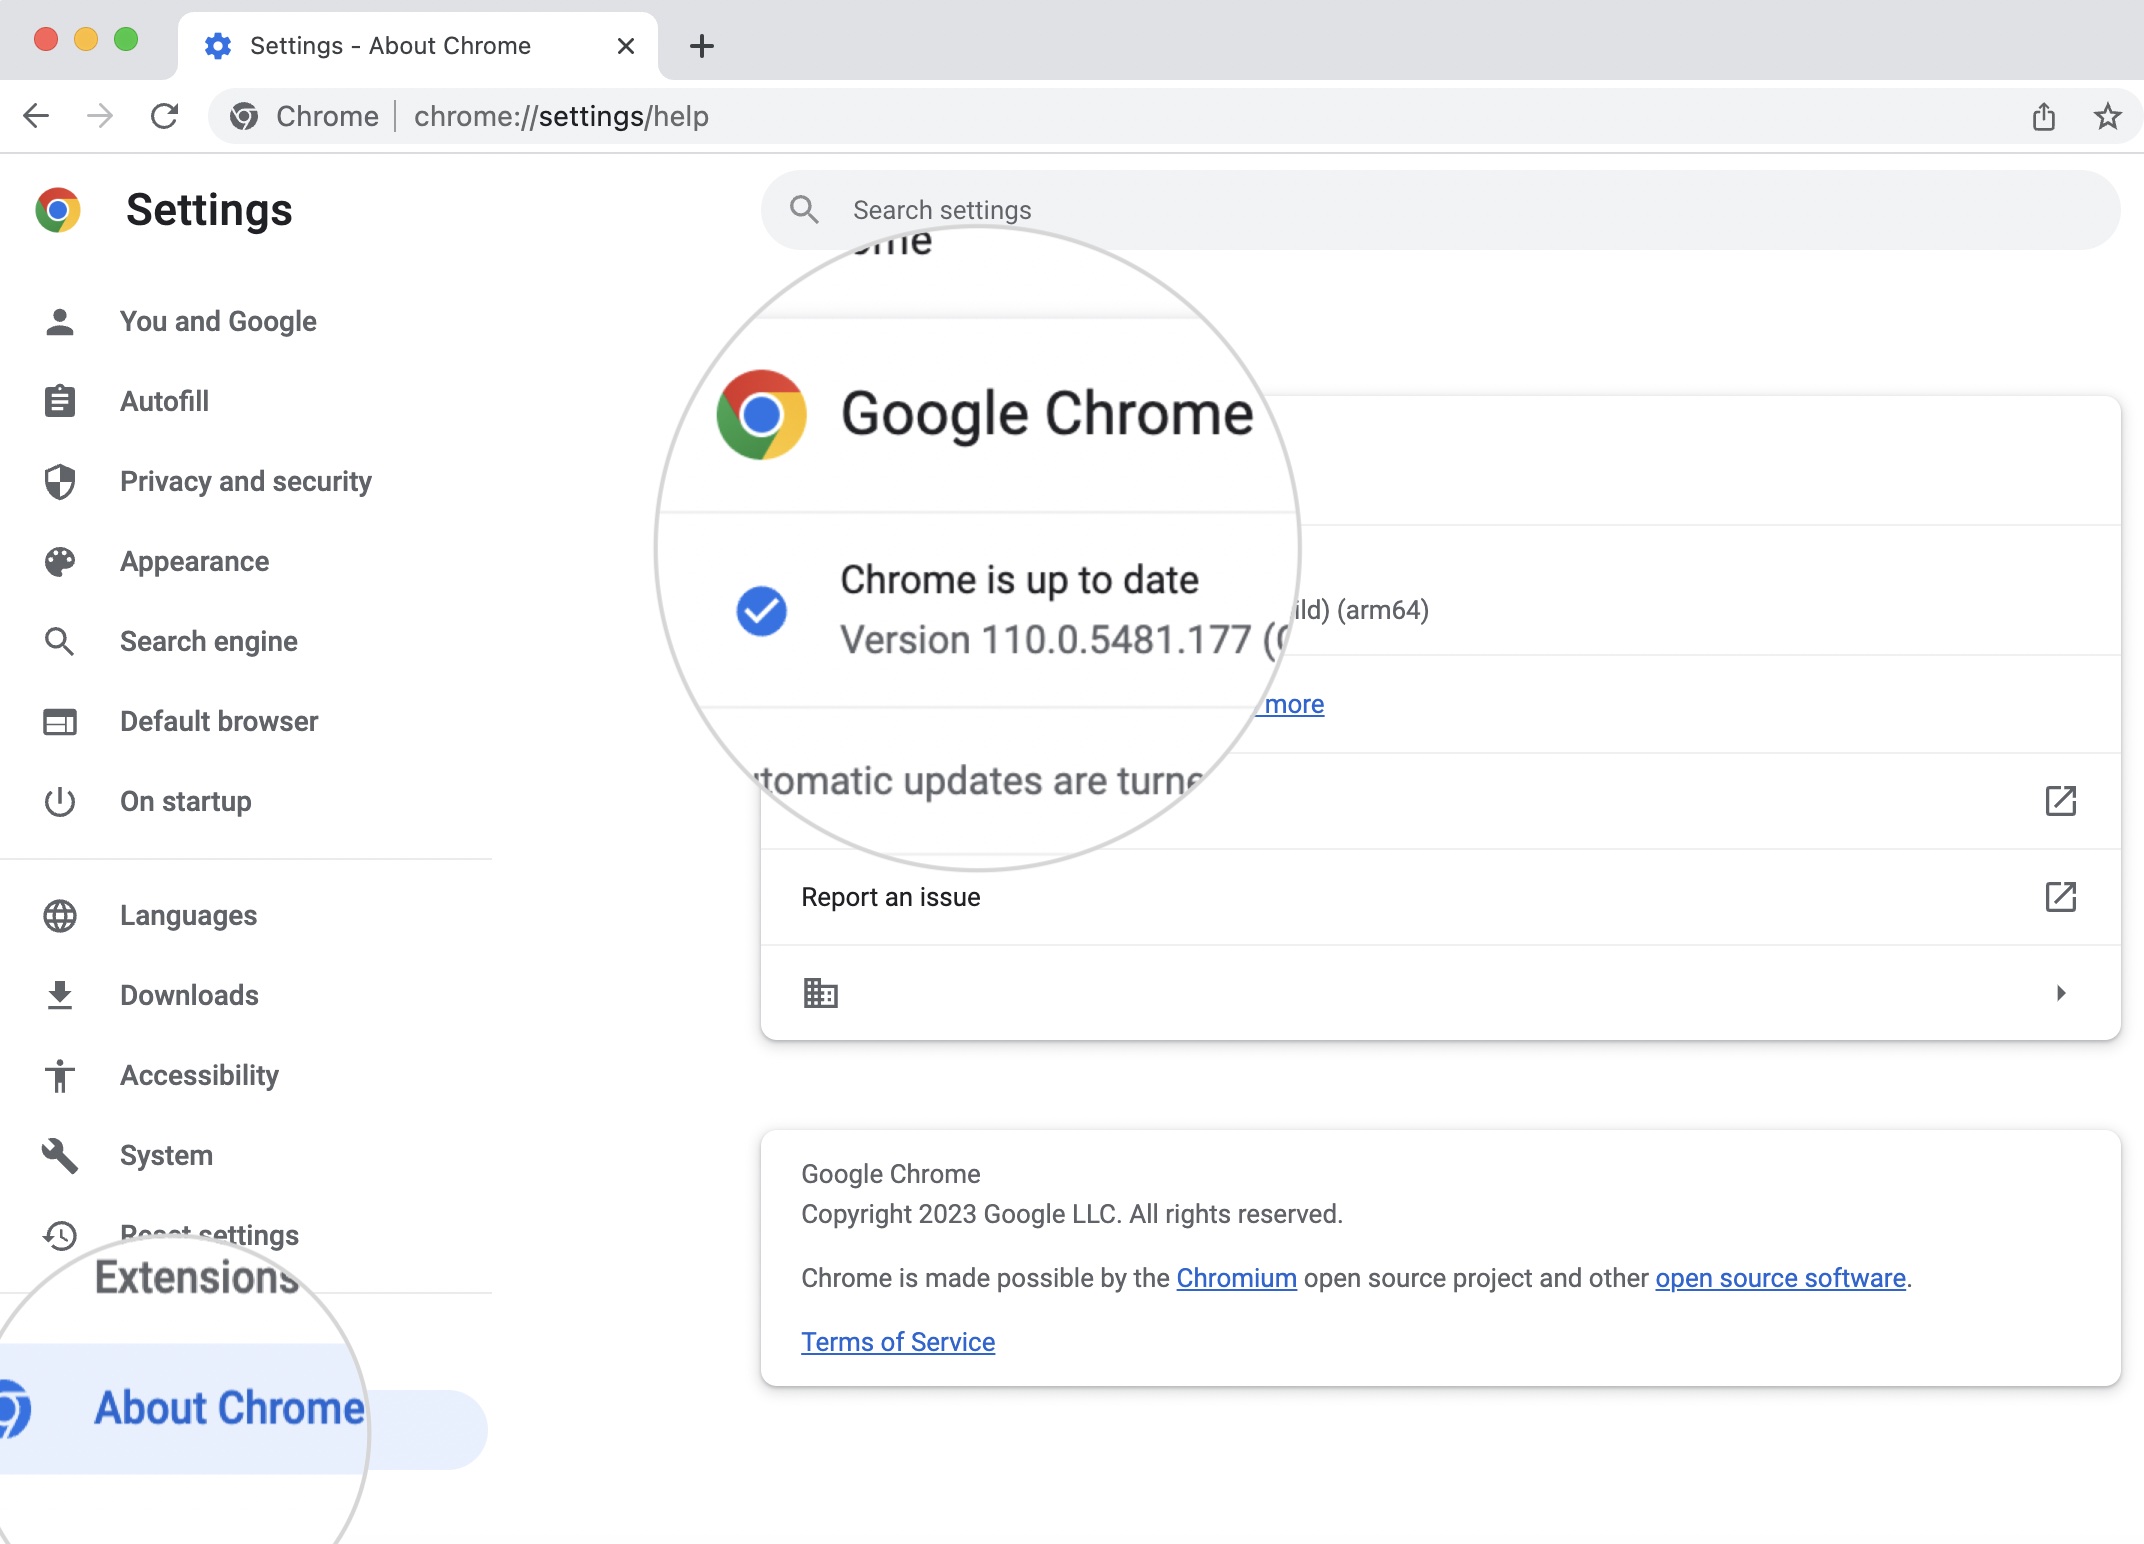Go to Privacy and security
2144x1544 pixels.
(245, 481)
